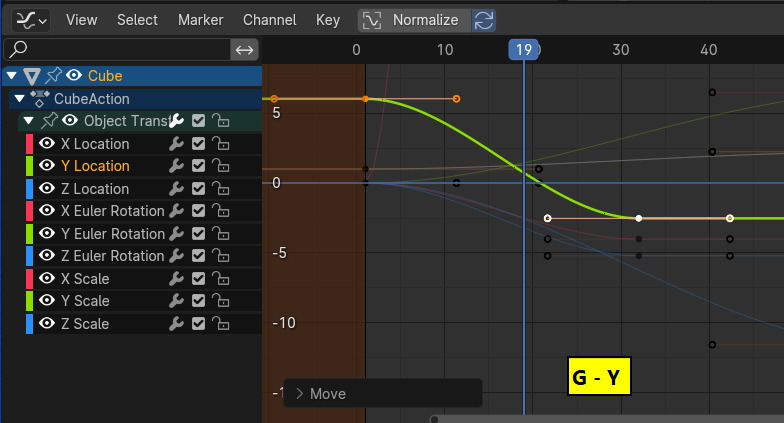This screenshot has width=784, height=423.
Task: Uncheck the X Location mute checkbox
Action: (x=198, y=144)
